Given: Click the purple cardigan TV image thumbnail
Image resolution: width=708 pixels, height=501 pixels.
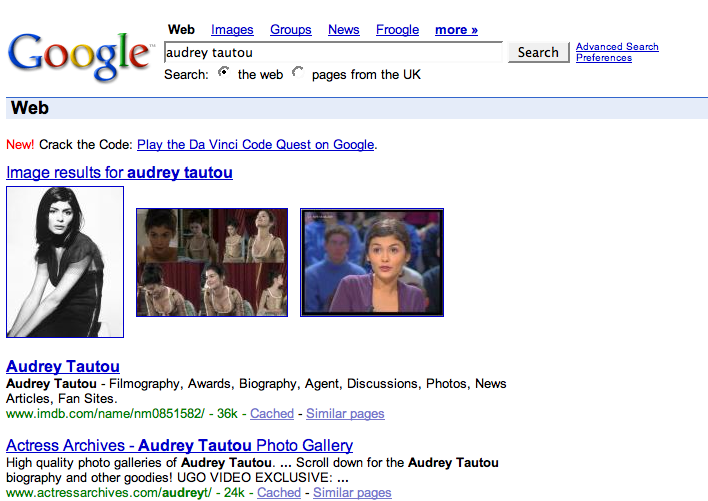Looking at the screenshot, I should 372,262.
